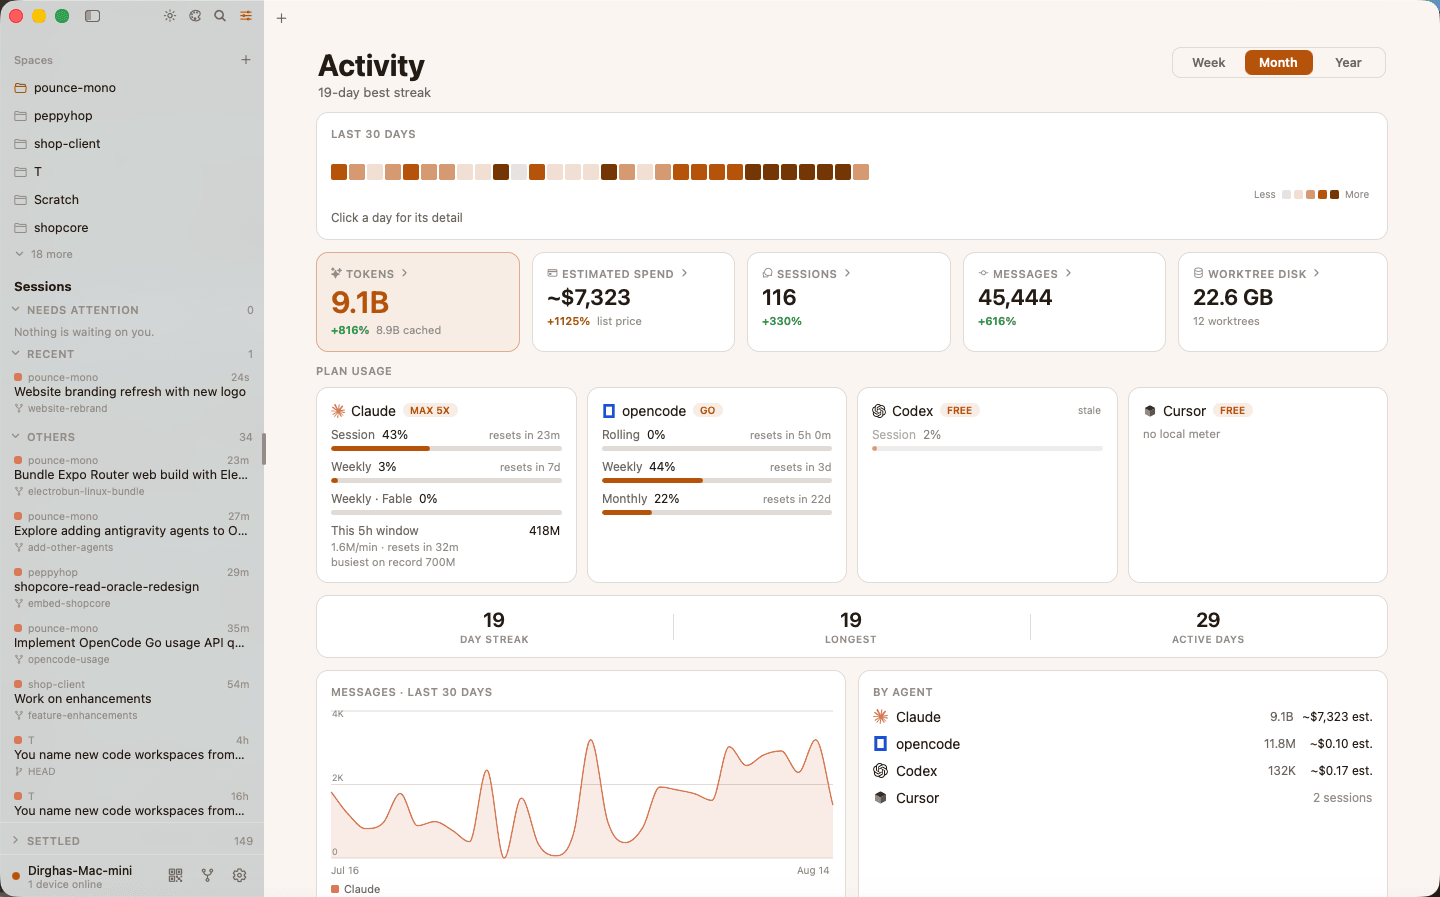Click the Estimated Spend card icon

552,273
